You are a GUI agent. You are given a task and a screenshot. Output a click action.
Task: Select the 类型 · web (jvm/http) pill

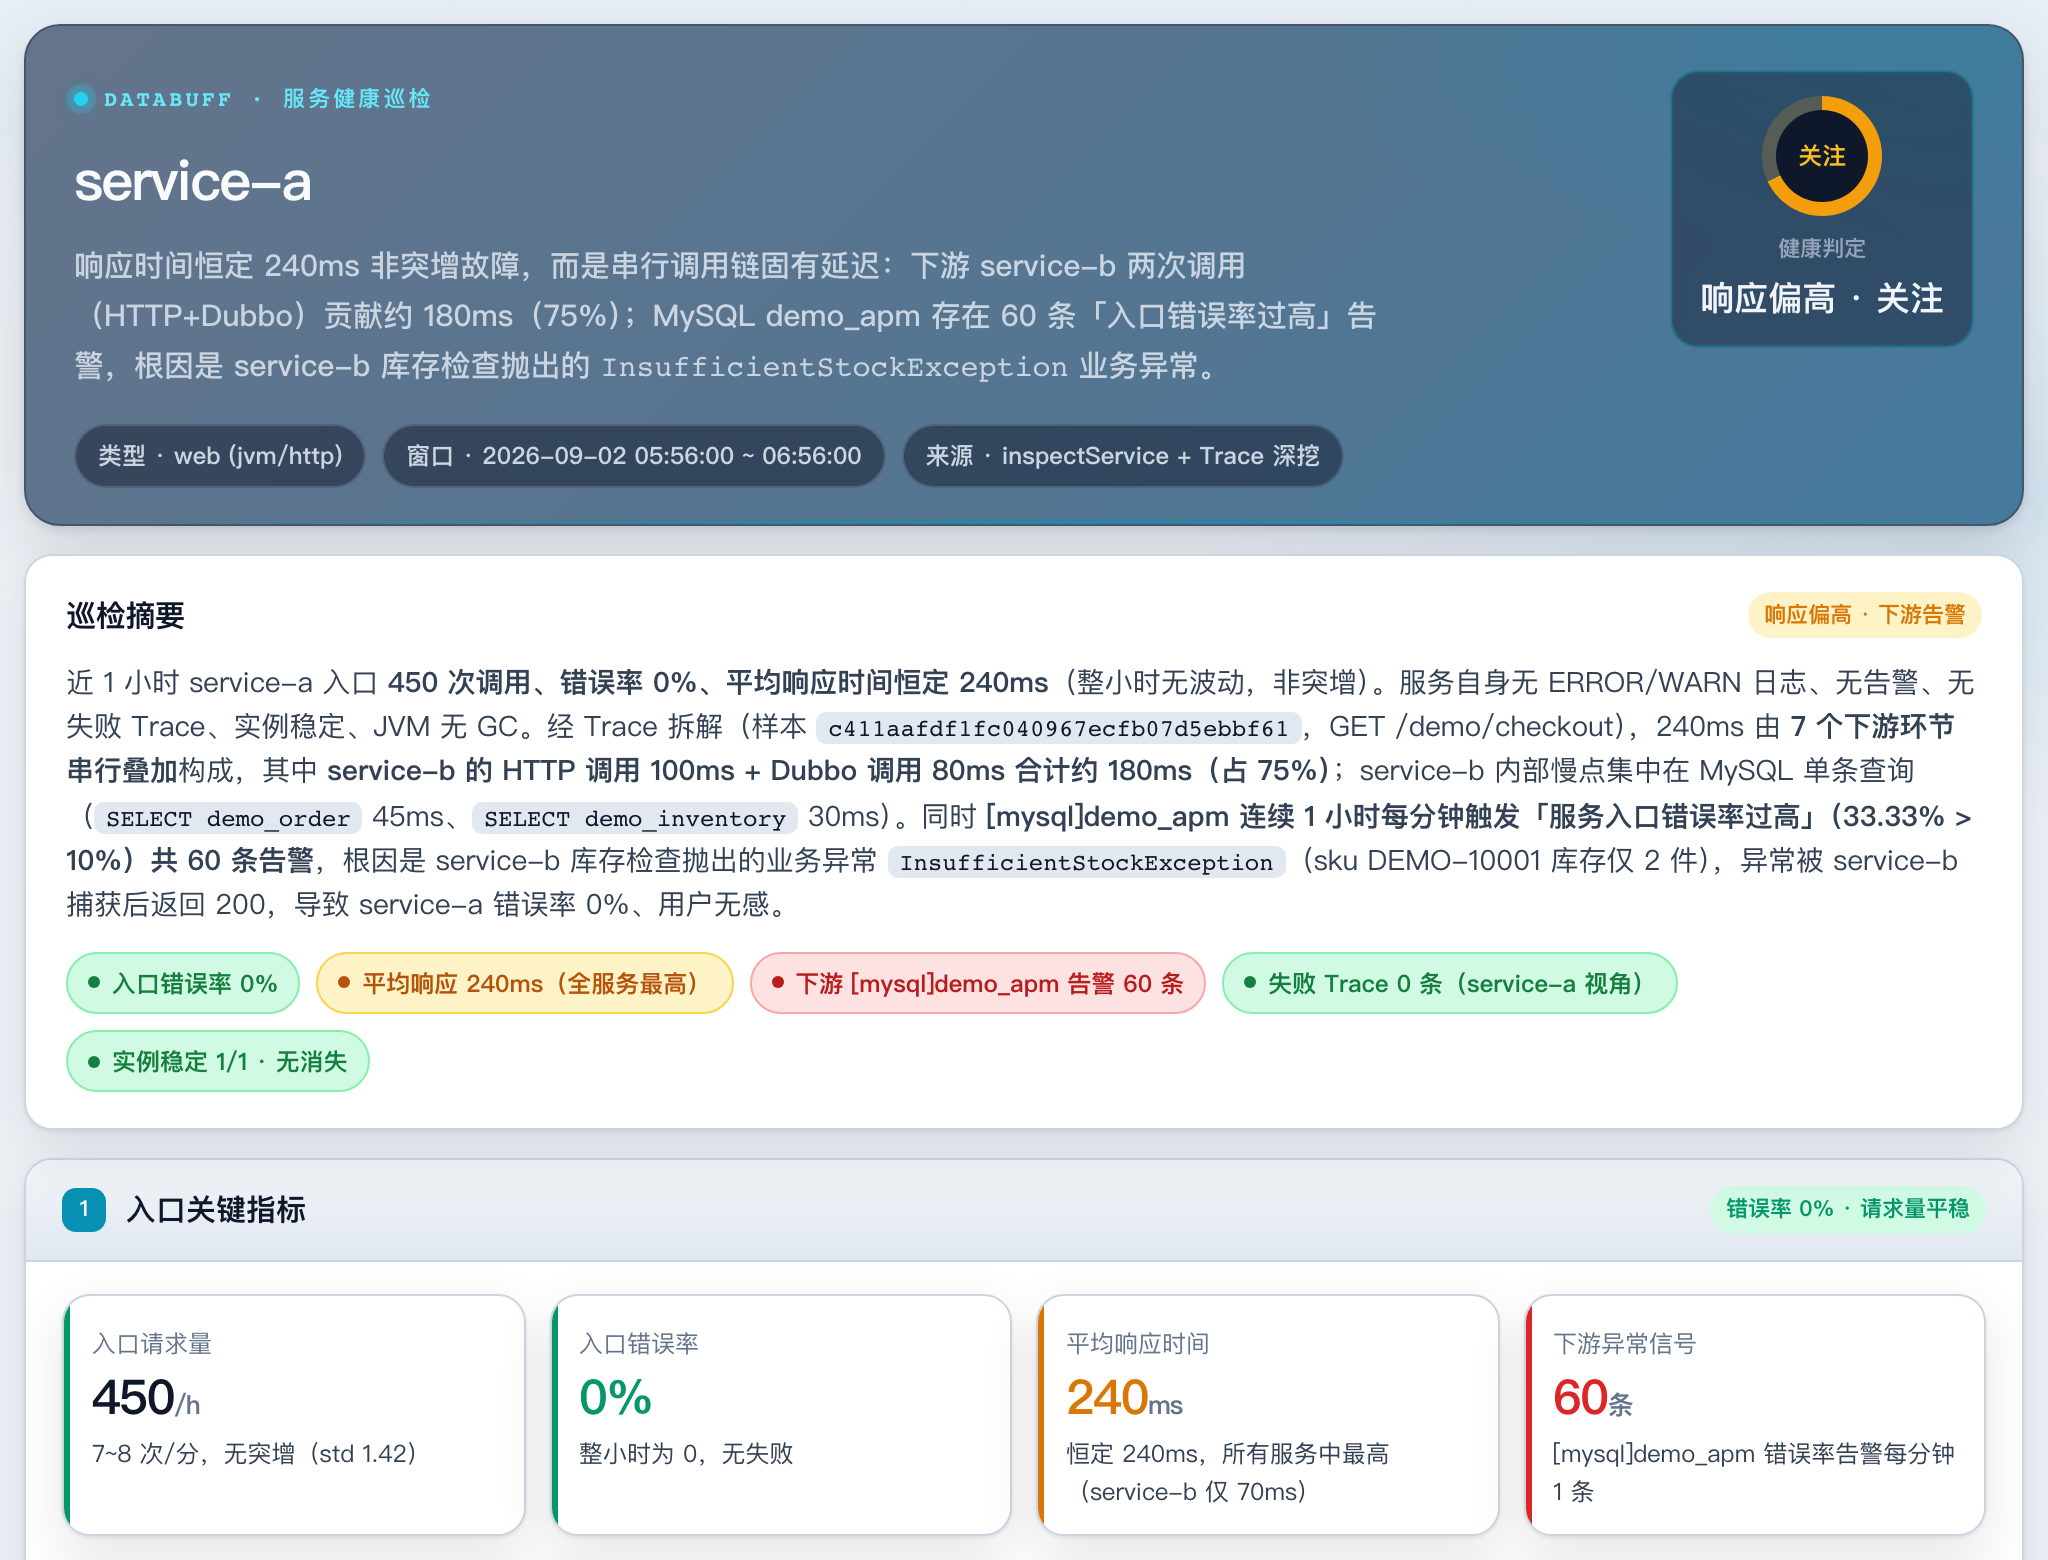220,456
